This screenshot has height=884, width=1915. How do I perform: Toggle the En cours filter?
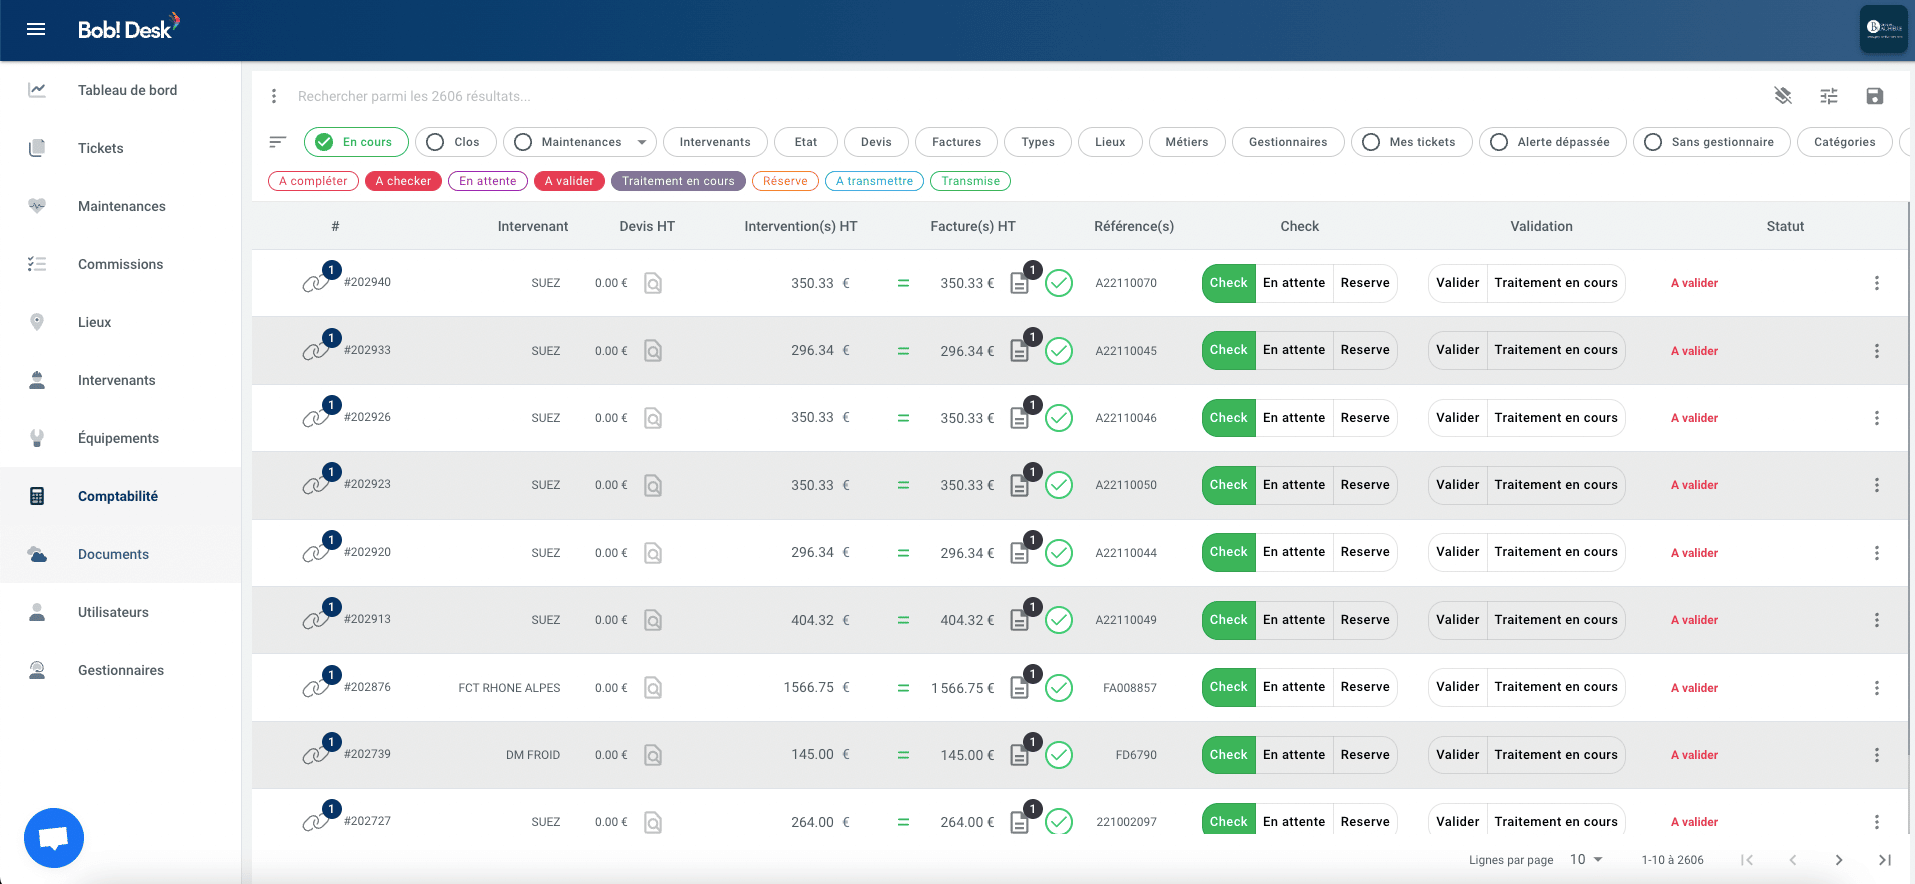[356, 142]
